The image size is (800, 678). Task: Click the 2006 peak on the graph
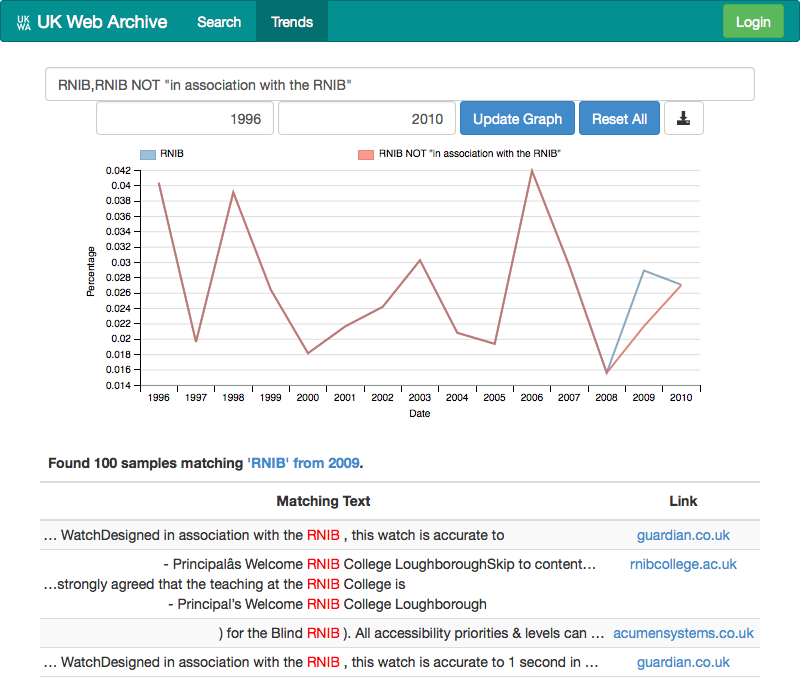(532, 171)
